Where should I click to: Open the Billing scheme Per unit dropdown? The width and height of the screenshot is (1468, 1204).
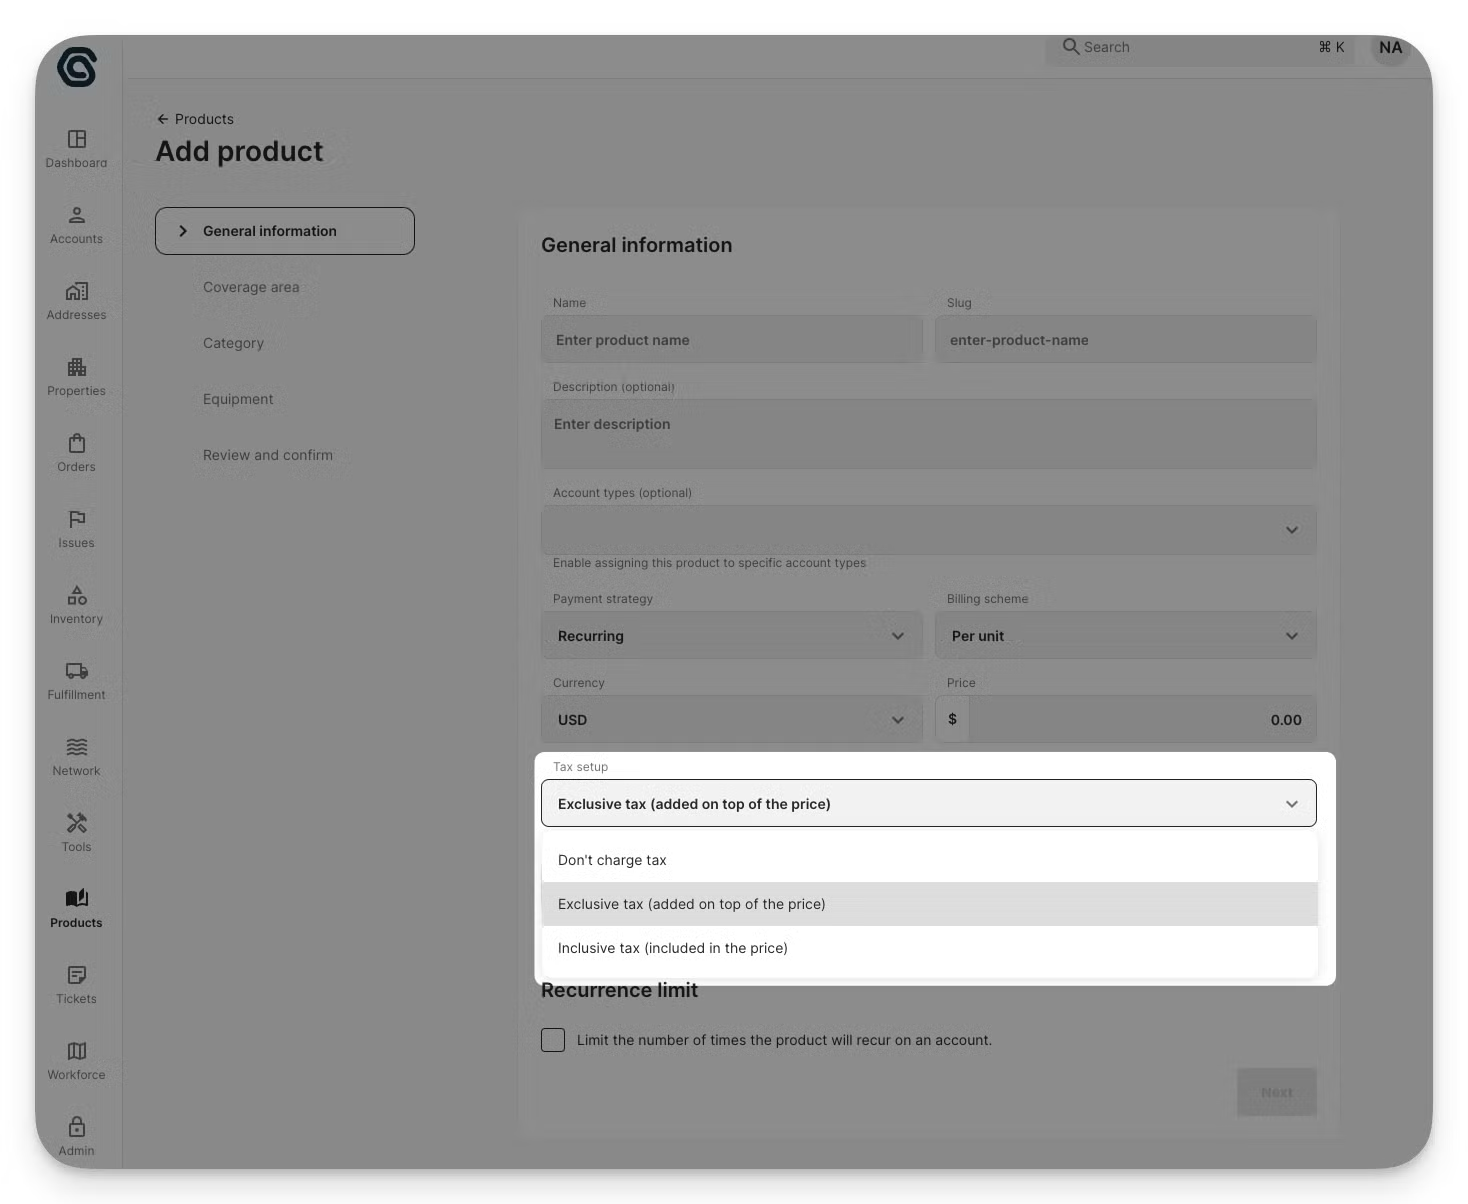(x=1126, y=636)
